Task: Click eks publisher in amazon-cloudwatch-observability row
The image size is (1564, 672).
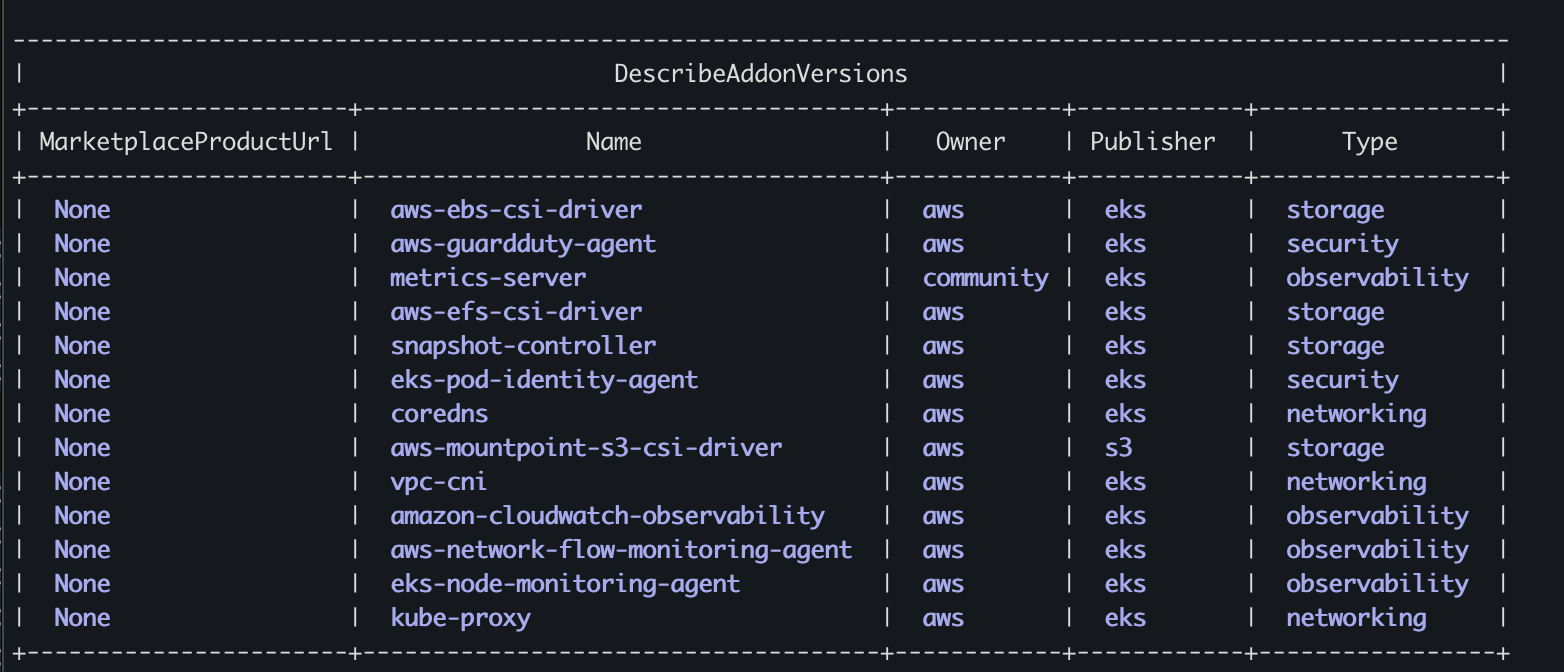Action: tap(1125, 516)
